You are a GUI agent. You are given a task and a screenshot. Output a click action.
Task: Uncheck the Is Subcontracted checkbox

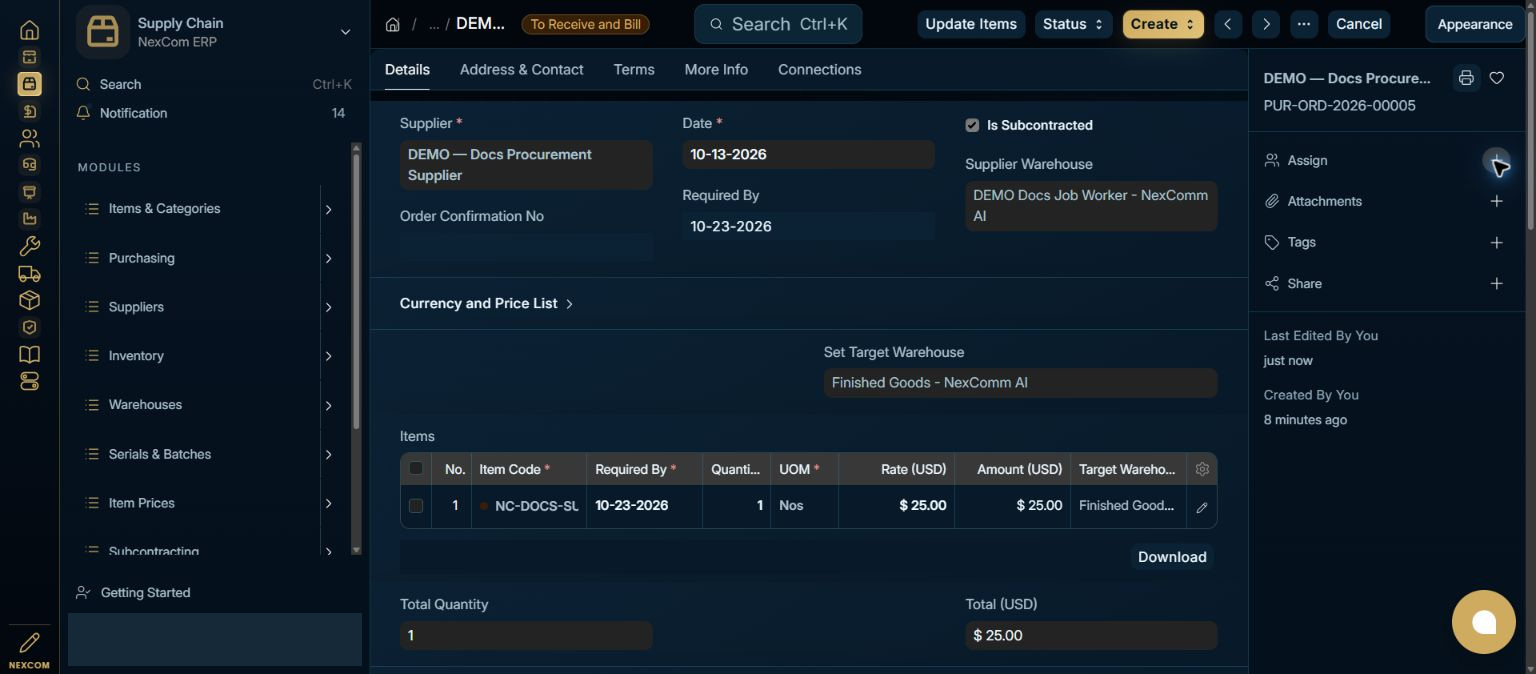click(972, 125)
